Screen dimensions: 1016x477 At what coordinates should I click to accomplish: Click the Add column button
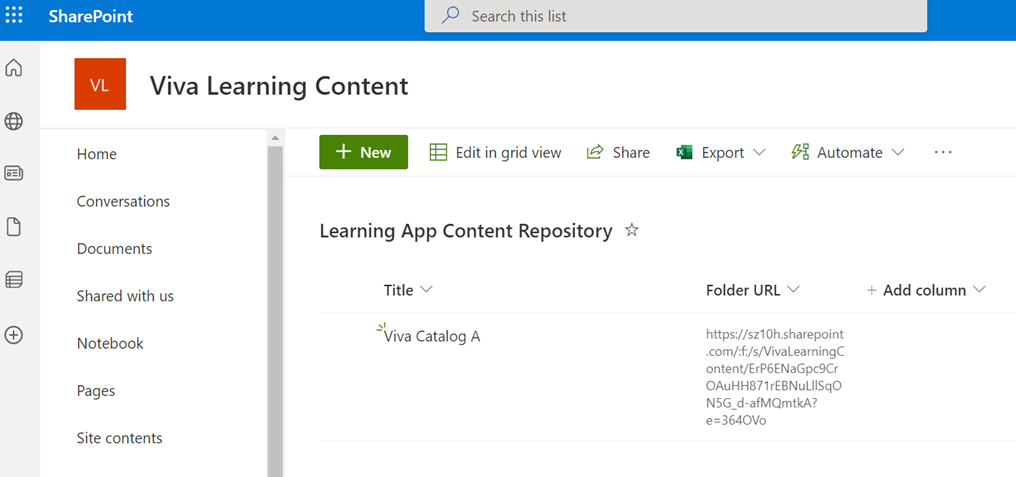(x=926, y=290)
